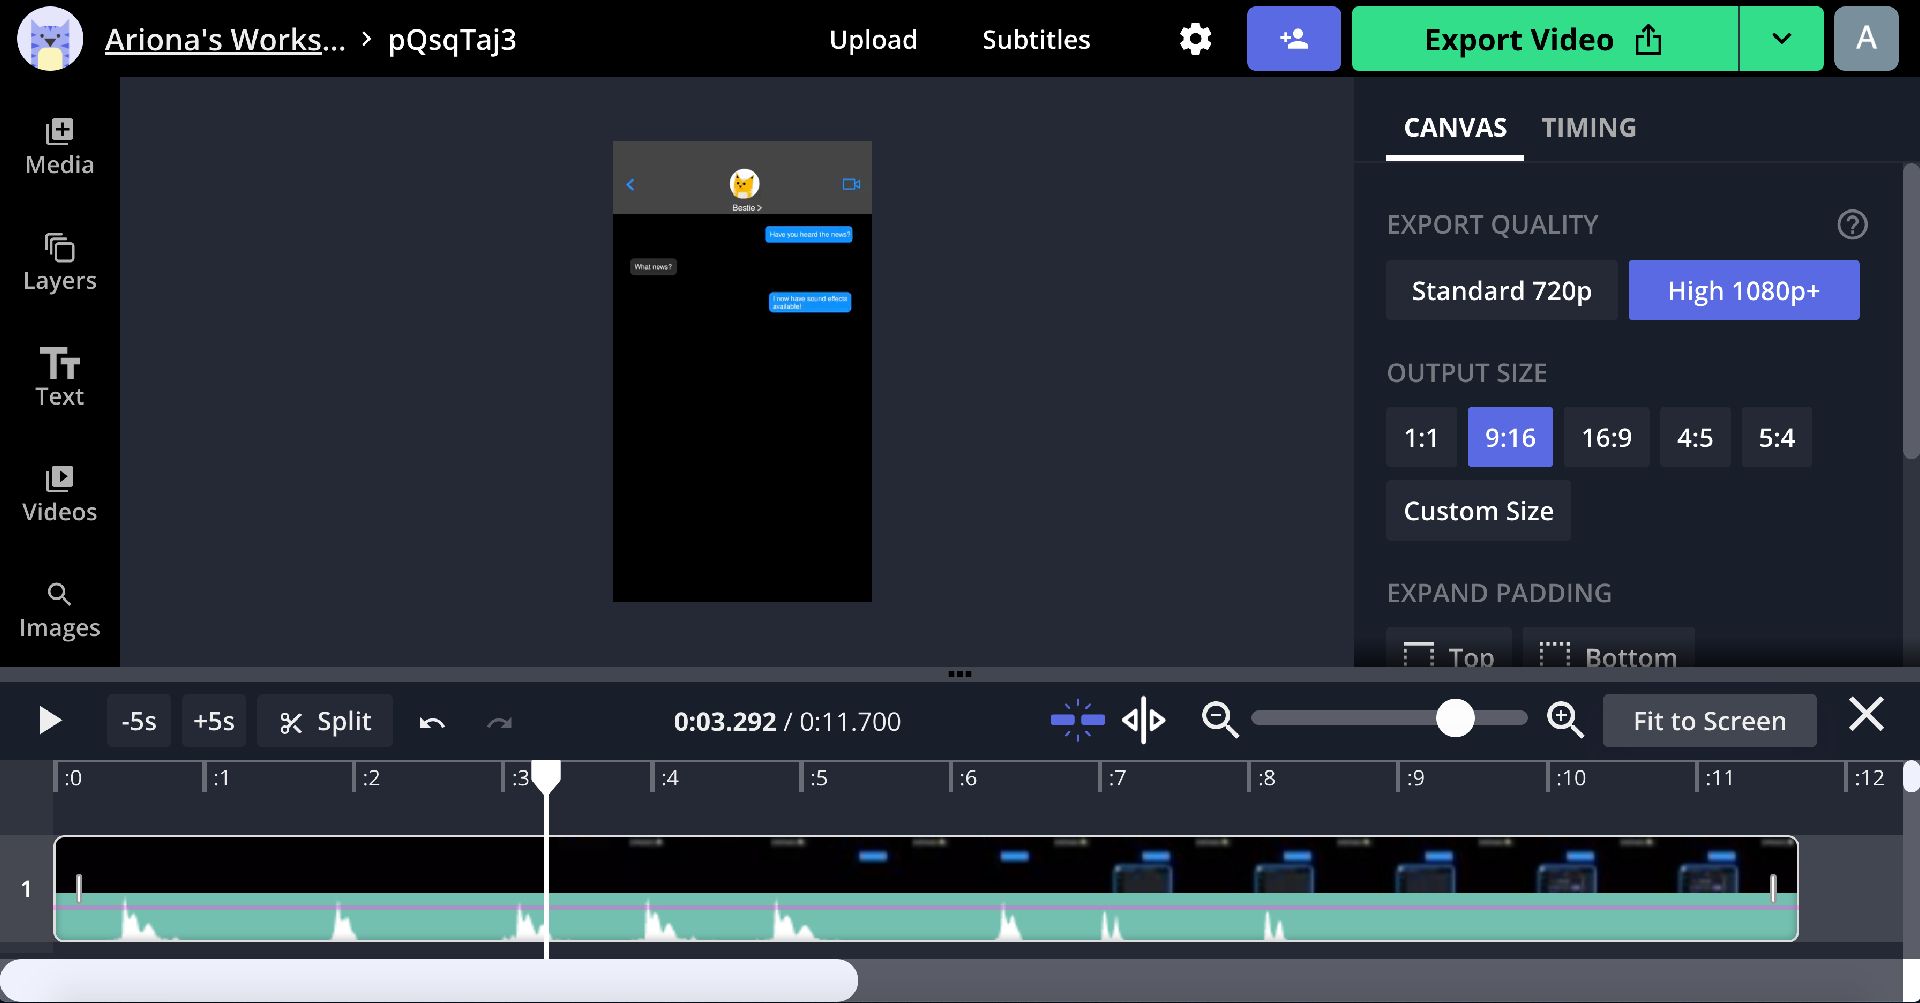The image size is (1920, 1003).
Task: Open the user account avatar menu
Action: click(x=1866, y=39)
